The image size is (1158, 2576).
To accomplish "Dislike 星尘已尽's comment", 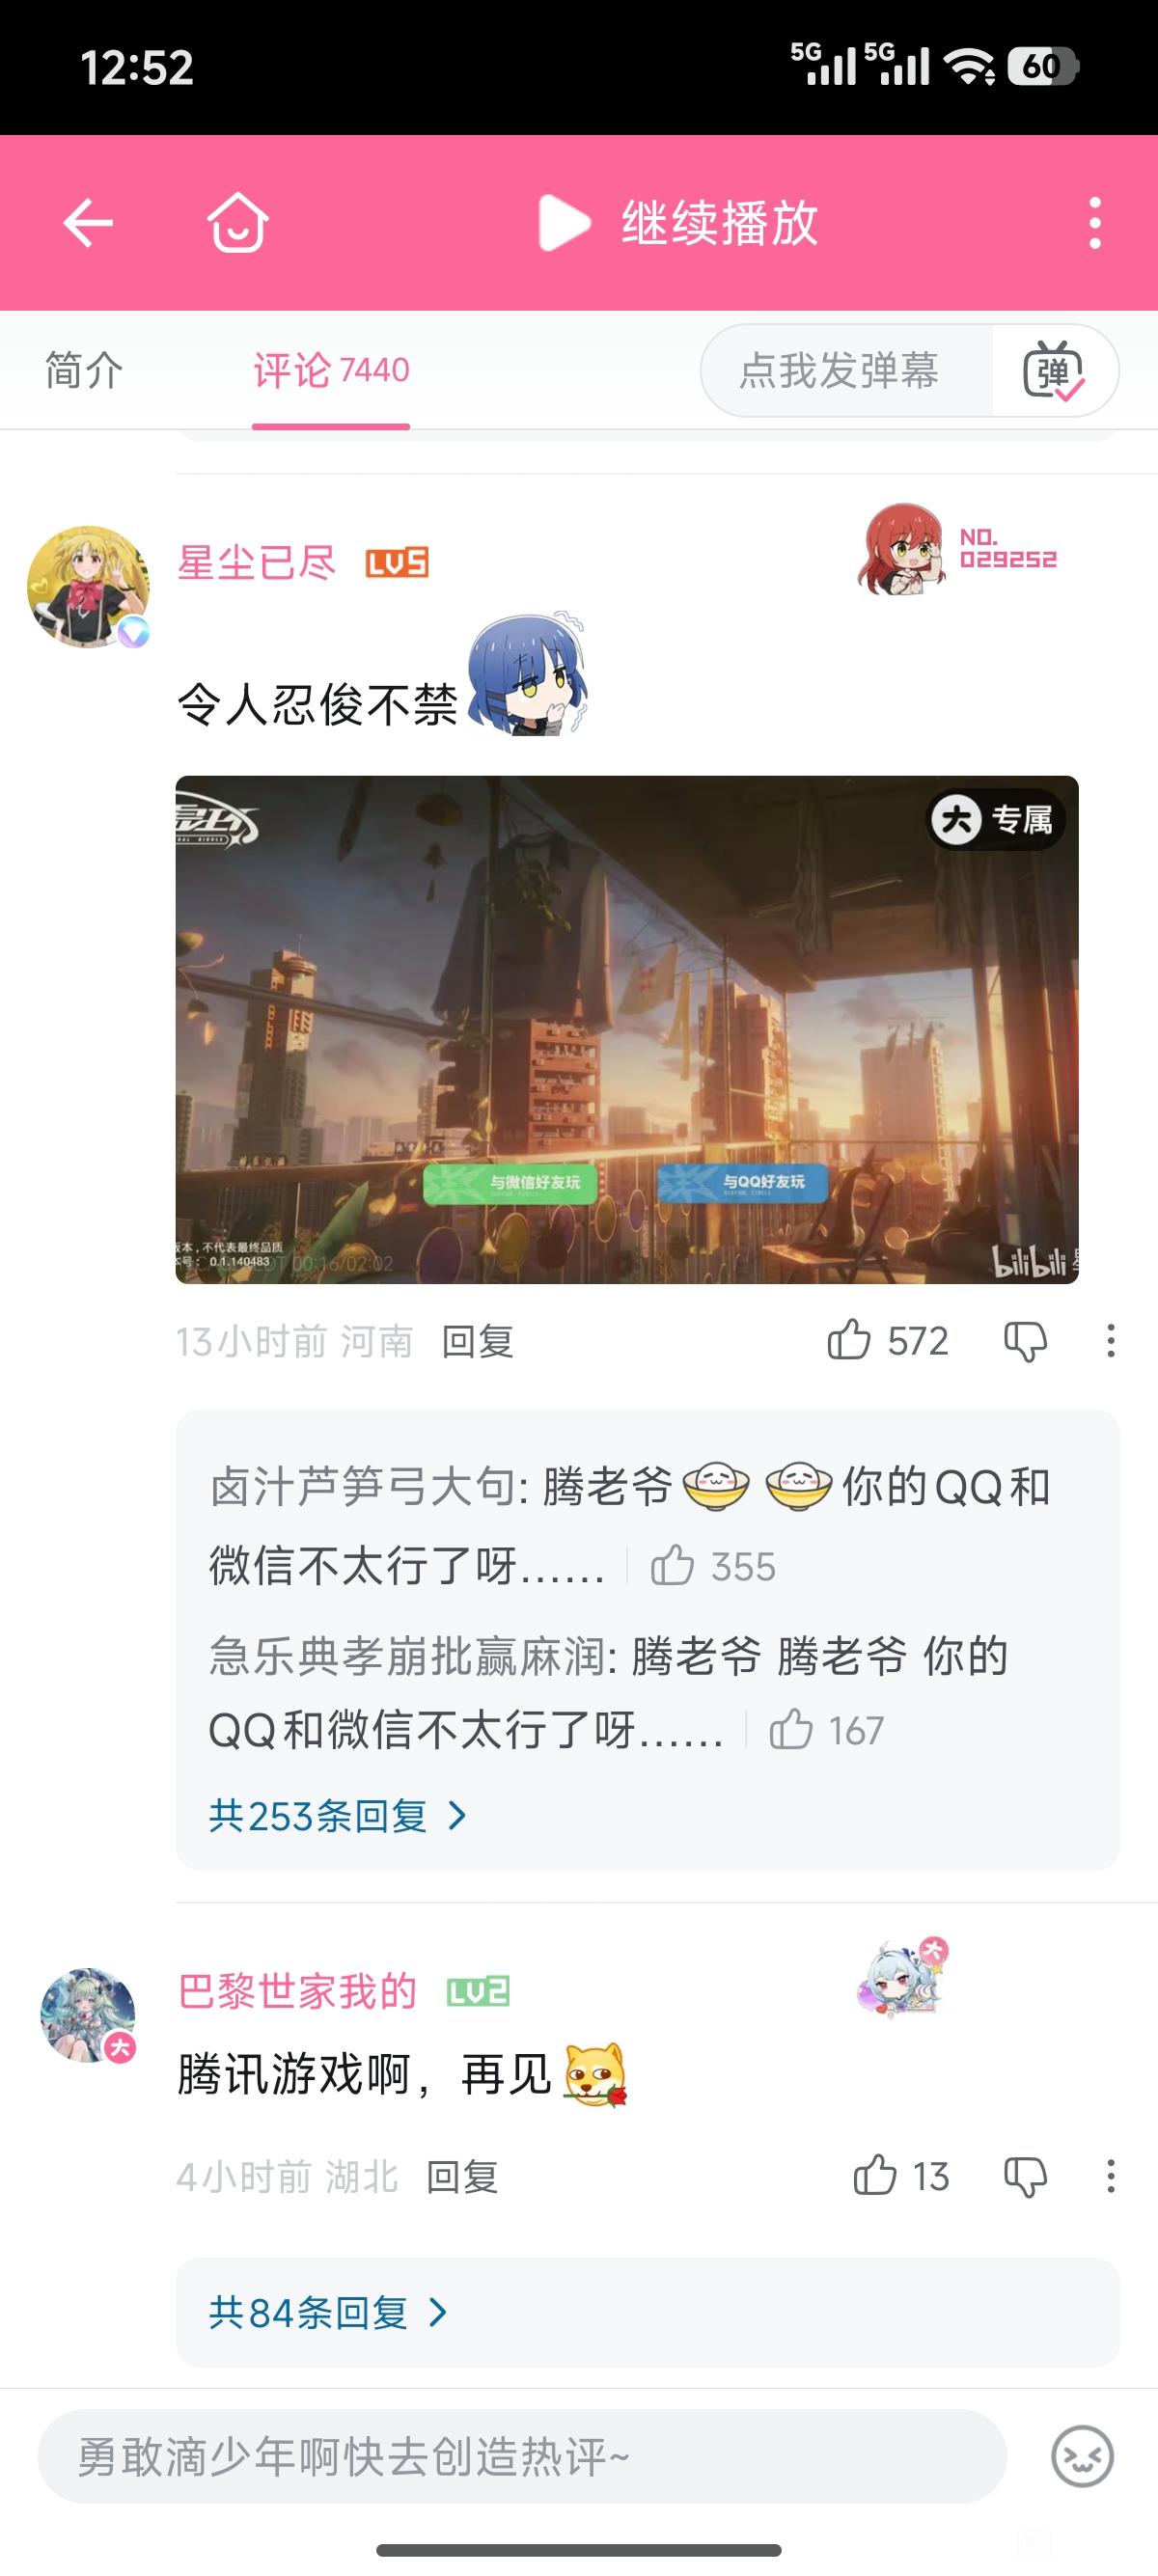I will click(x=1025, y=1341).
